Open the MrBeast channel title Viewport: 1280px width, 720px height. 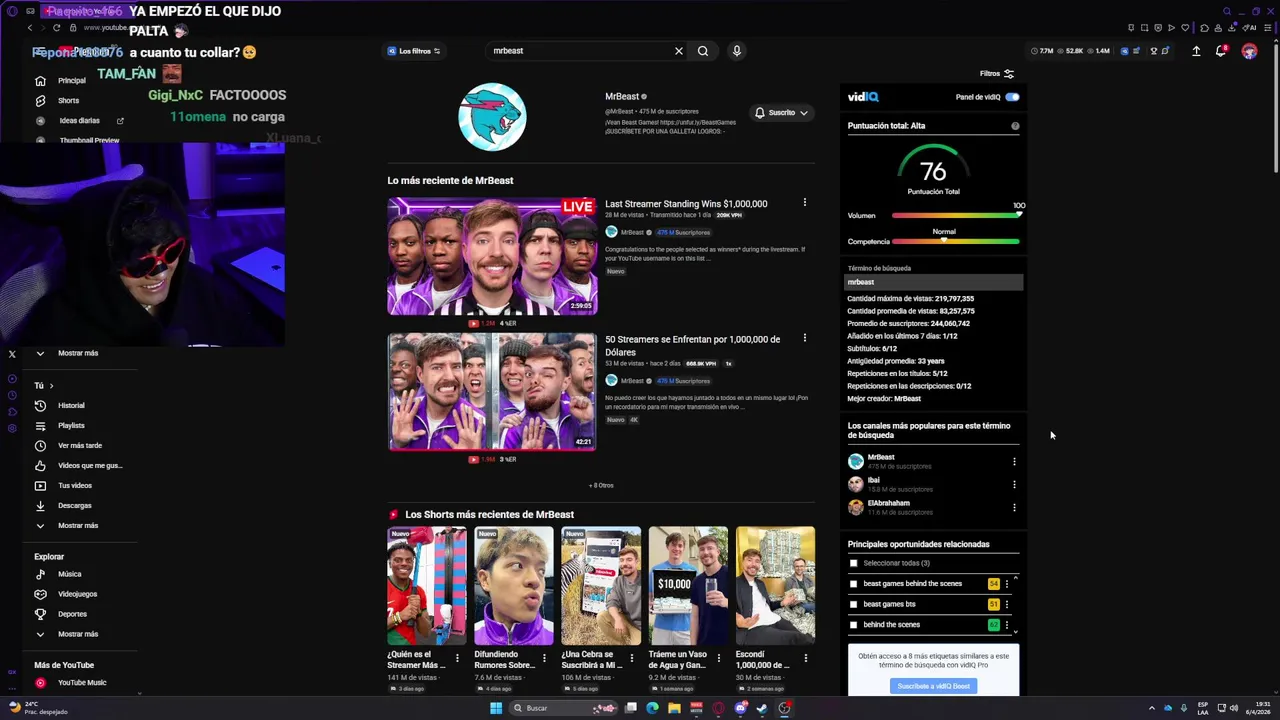(x=621, y=97)
